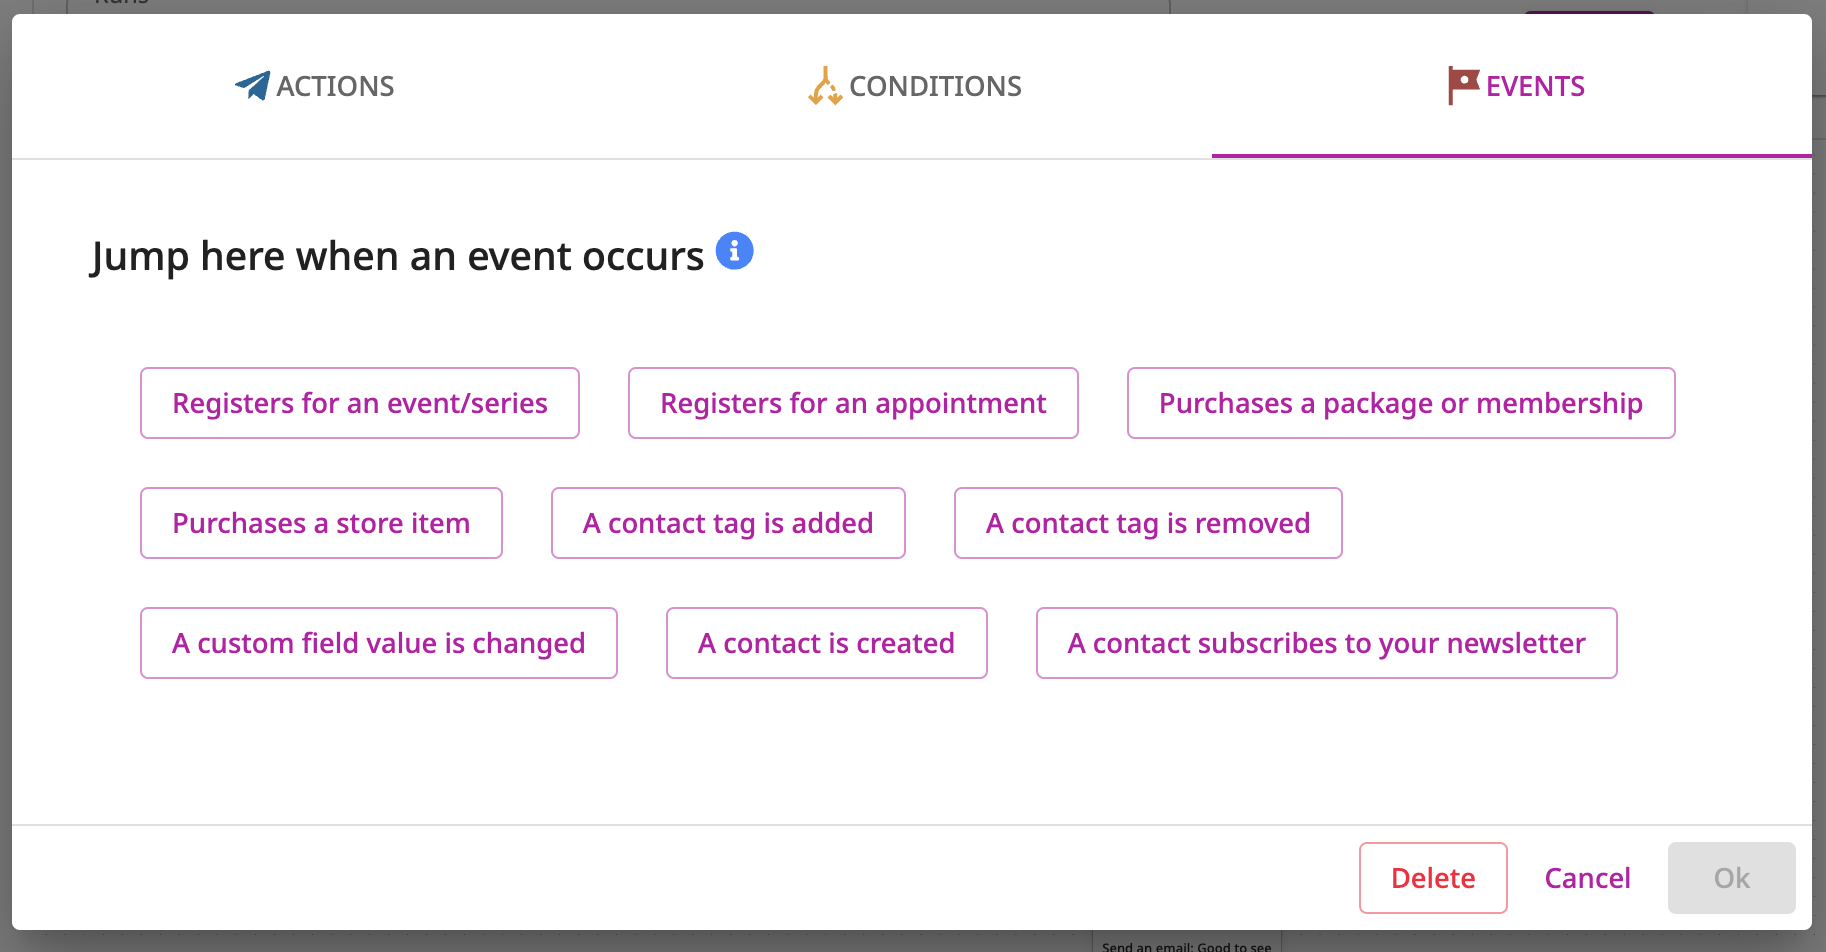Select A contact tag is removed
This screenshot has height=952, width=1826.
click(x=1148, y=523)
